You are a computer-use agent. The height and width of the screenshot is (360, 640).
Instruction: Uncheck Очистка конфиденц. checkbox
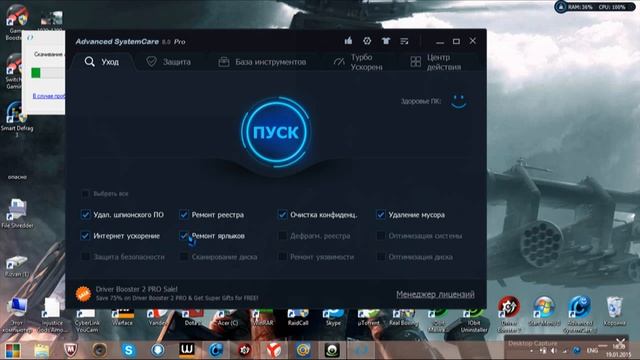coord(282,215)
